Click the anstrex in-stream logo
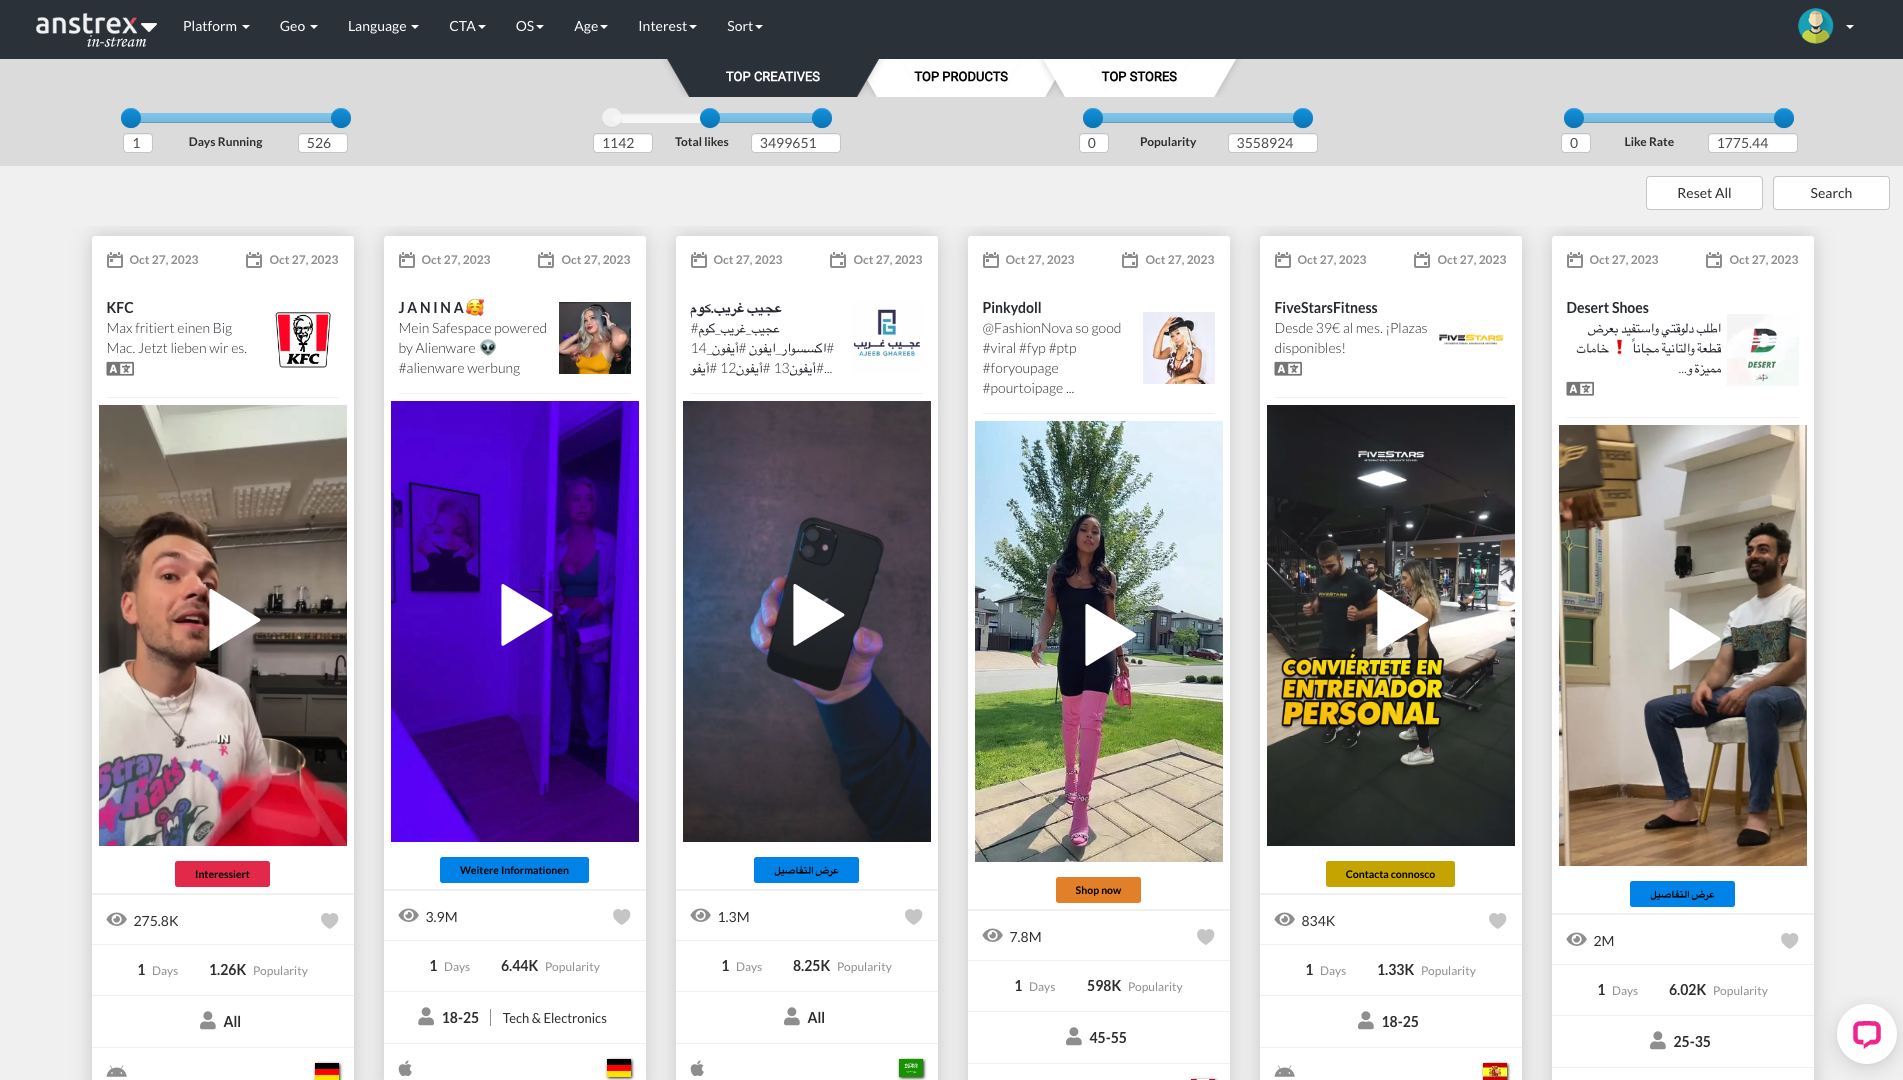This screenshot has height=1080, width=1903. (96, 29)
